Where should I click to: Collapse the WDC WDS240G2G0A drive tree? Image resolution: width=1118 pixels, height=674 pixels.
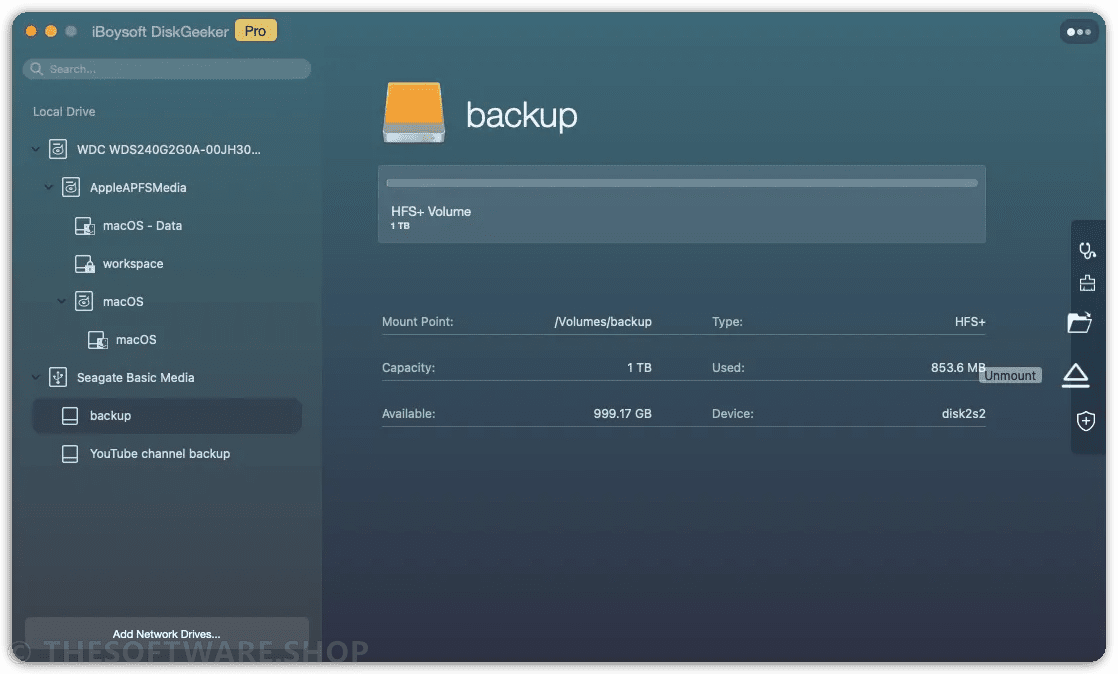(x=35, y=149)
